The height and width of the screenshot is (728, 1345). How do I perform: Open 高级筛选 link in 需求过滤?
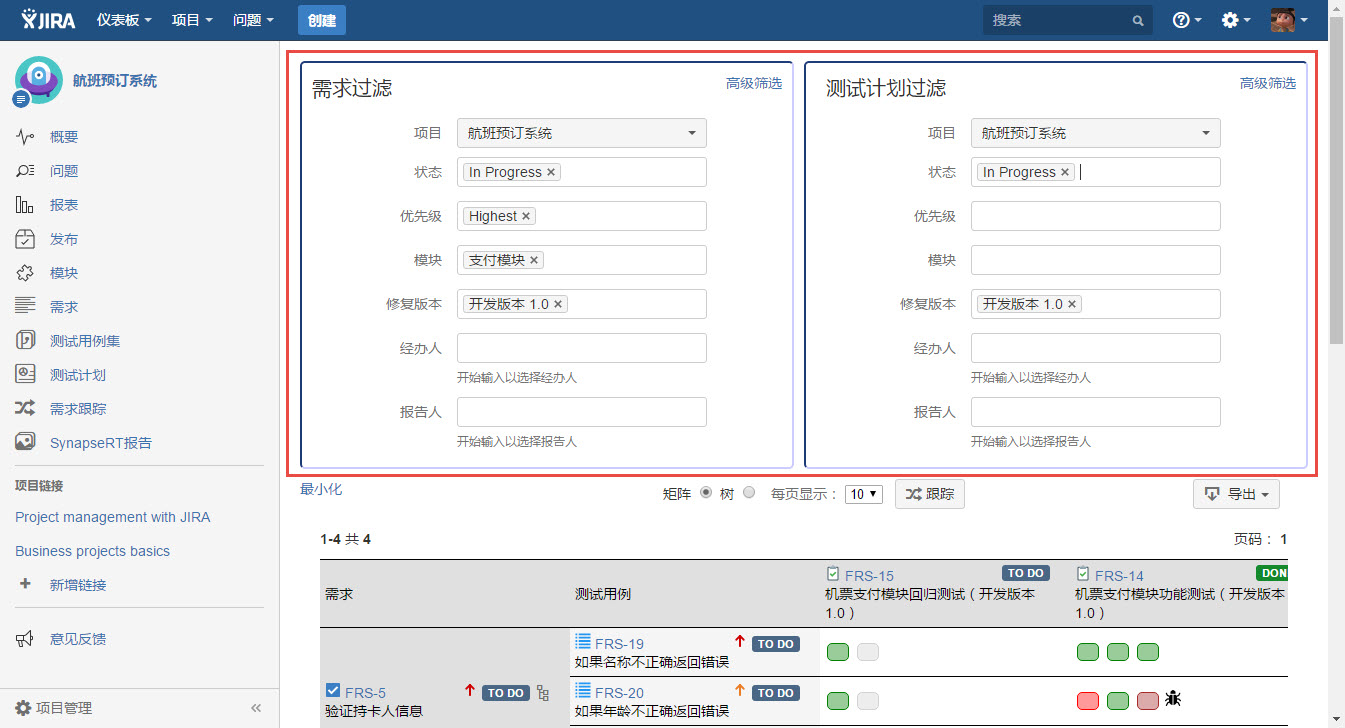click(754, 84)
